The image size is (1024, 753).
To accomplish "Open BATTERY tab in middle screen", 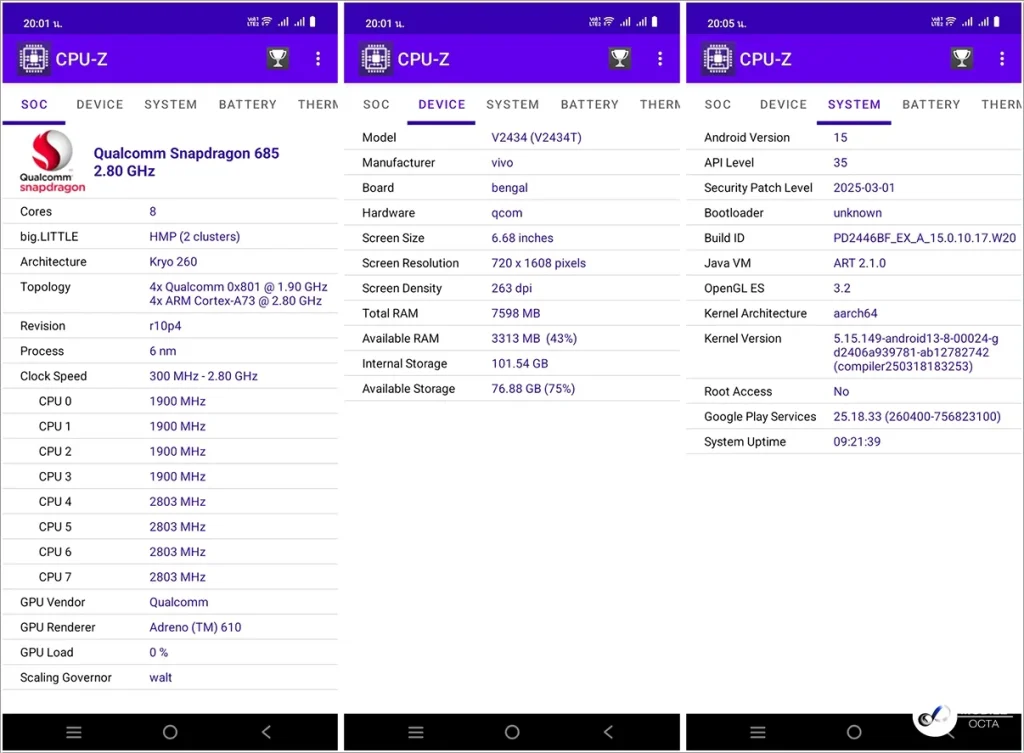I will click(590, 104).
